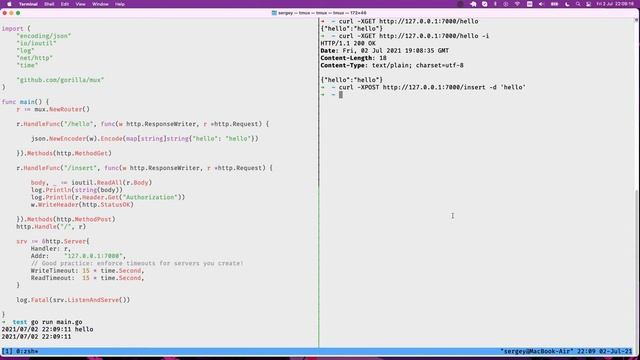
Task: Toggle Do Not Disturb moon icon
Action: pyautogui.click(x=567, y=4)
